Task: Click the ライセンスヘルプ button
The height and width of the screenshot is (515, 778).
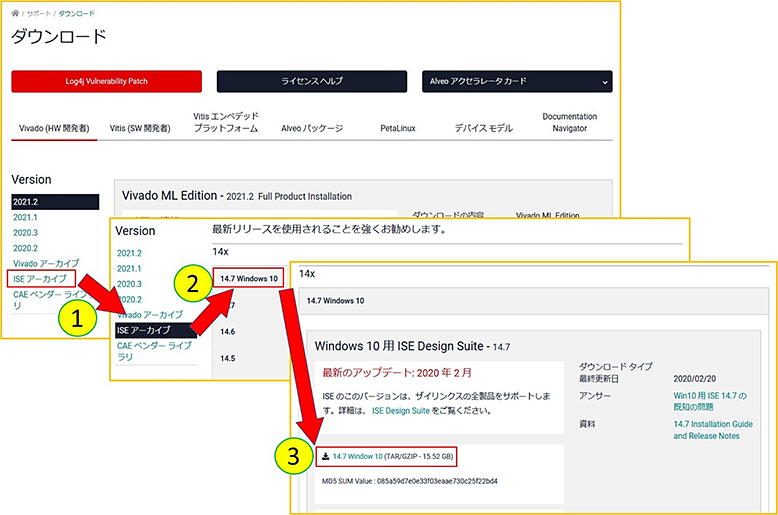Action: click(x=312, y=81)
